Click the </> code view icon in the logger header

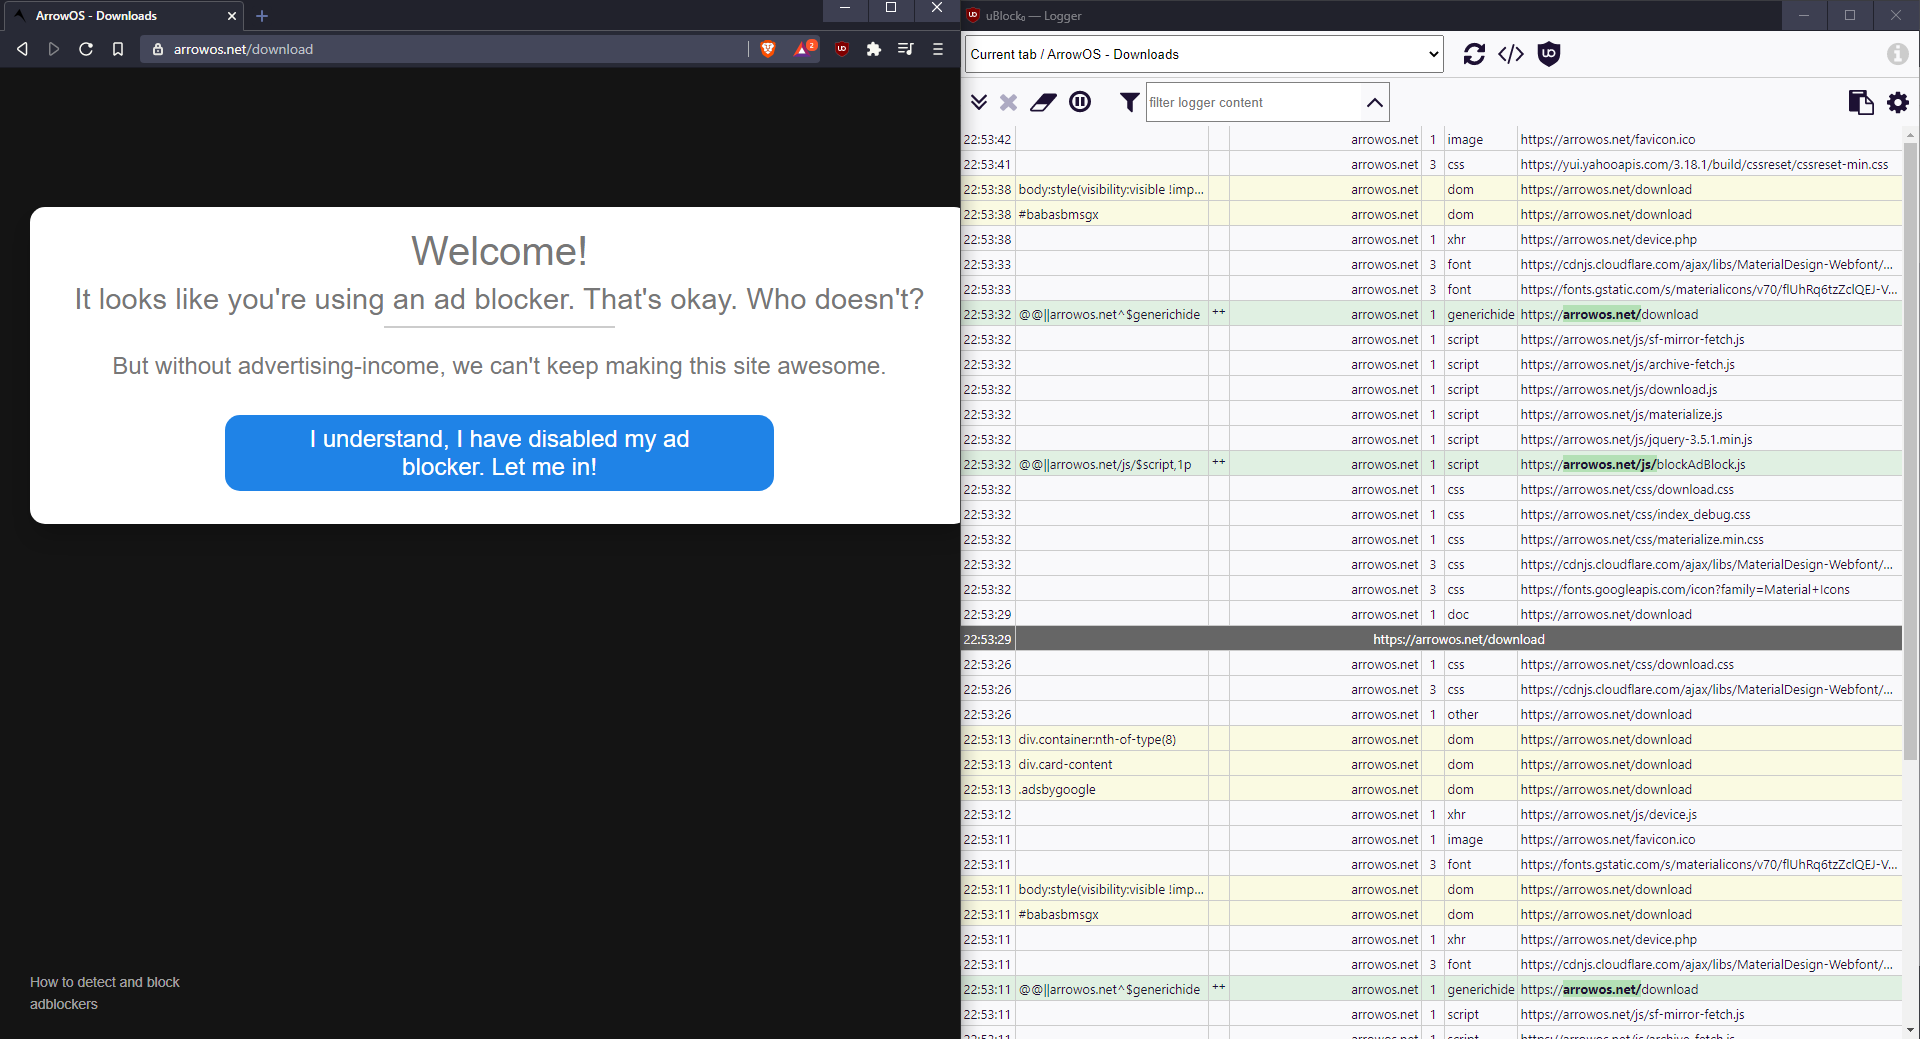[1510, 54]
